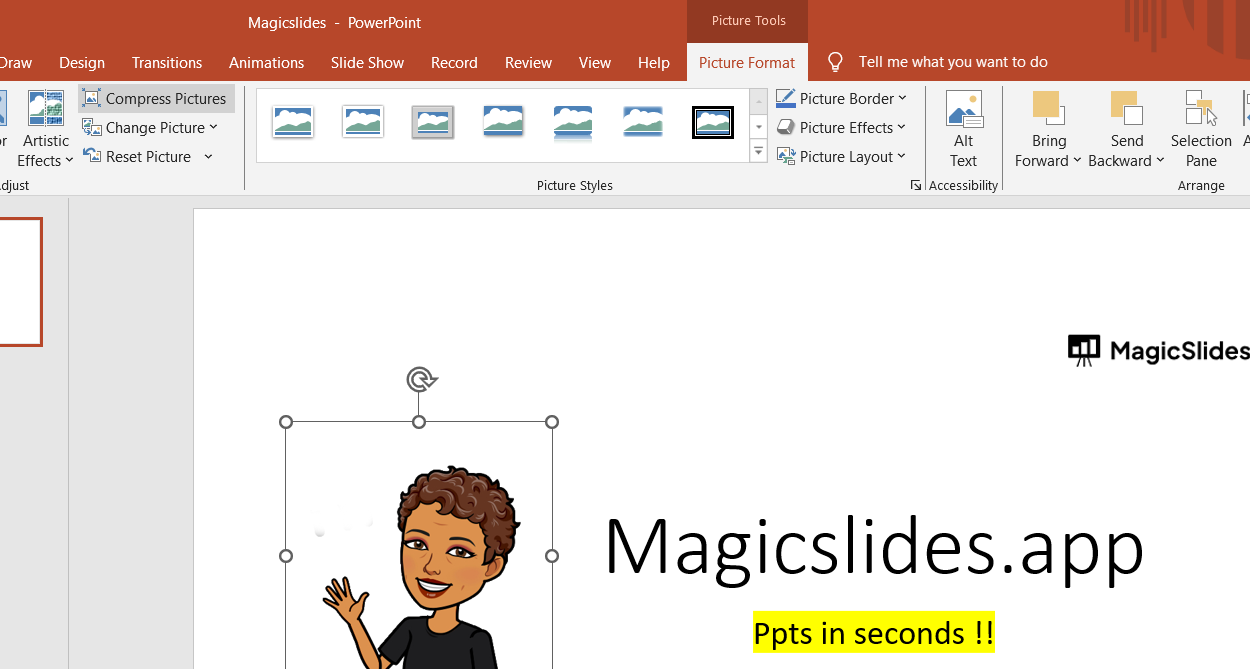Apply the second picture style: beveled matte white
Image resolution: width=1250 pixels, height=669 pixels.
pyautogui.click(x=363, y=122)
